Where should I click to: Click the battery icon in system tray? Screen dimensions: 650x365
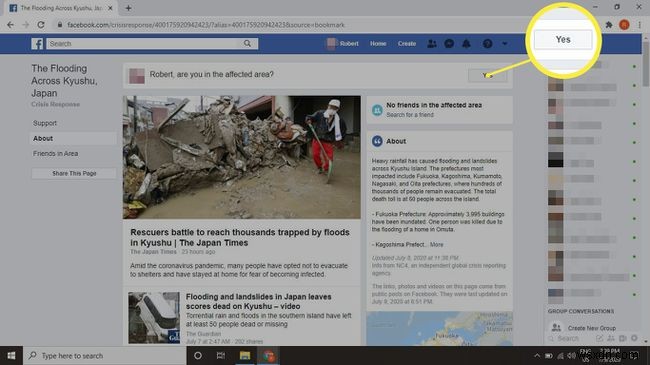548,356
